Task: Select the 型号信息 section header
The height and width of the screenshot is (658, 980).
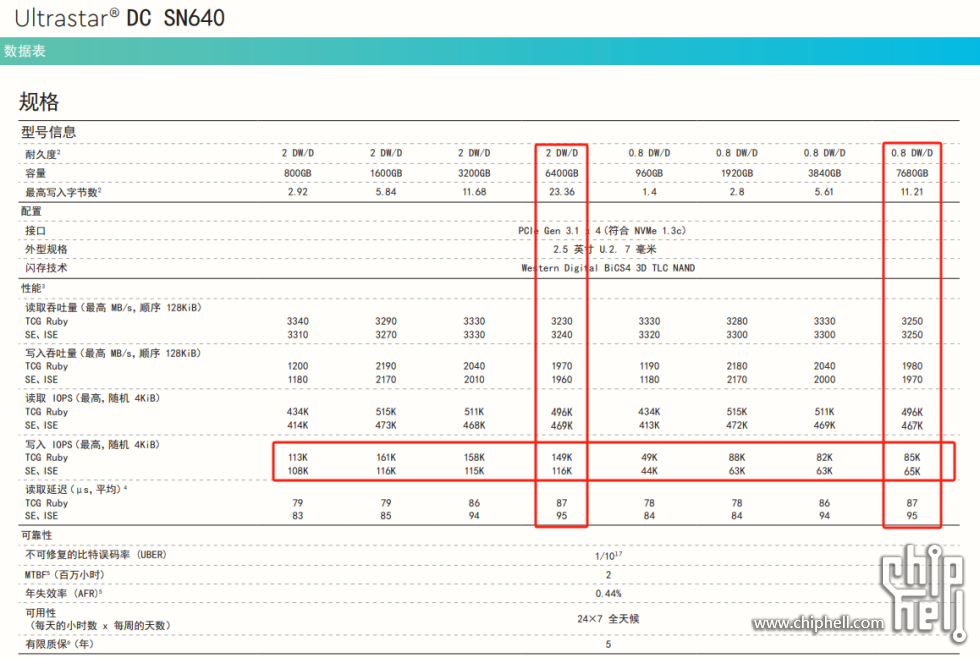Action: tap(48, 132)
